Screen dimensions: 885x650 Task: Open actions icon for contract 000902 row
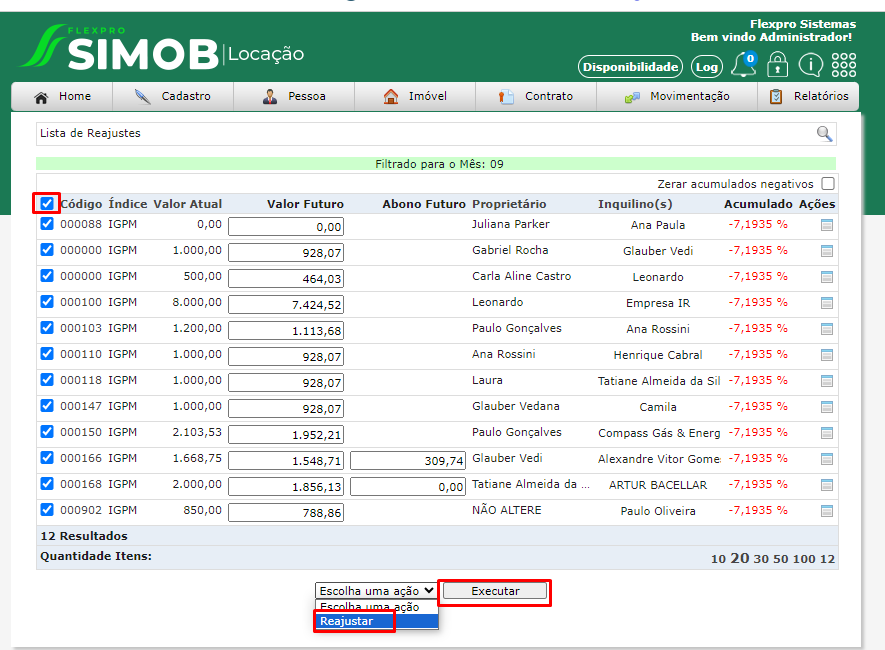click(827, 511)
